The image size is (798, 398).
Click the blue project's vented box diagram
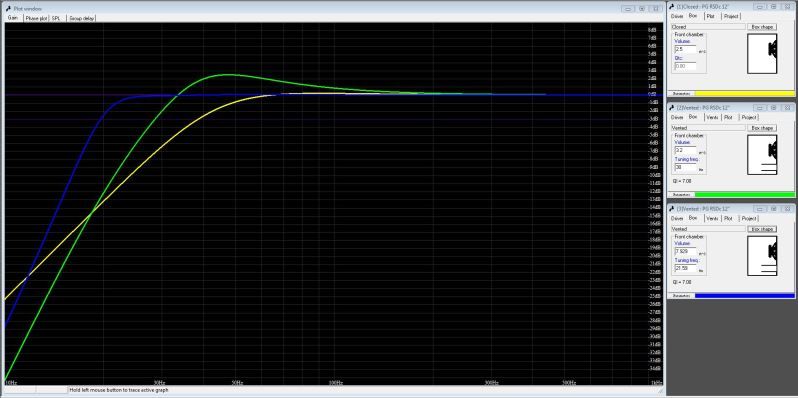tap(762, 256)
